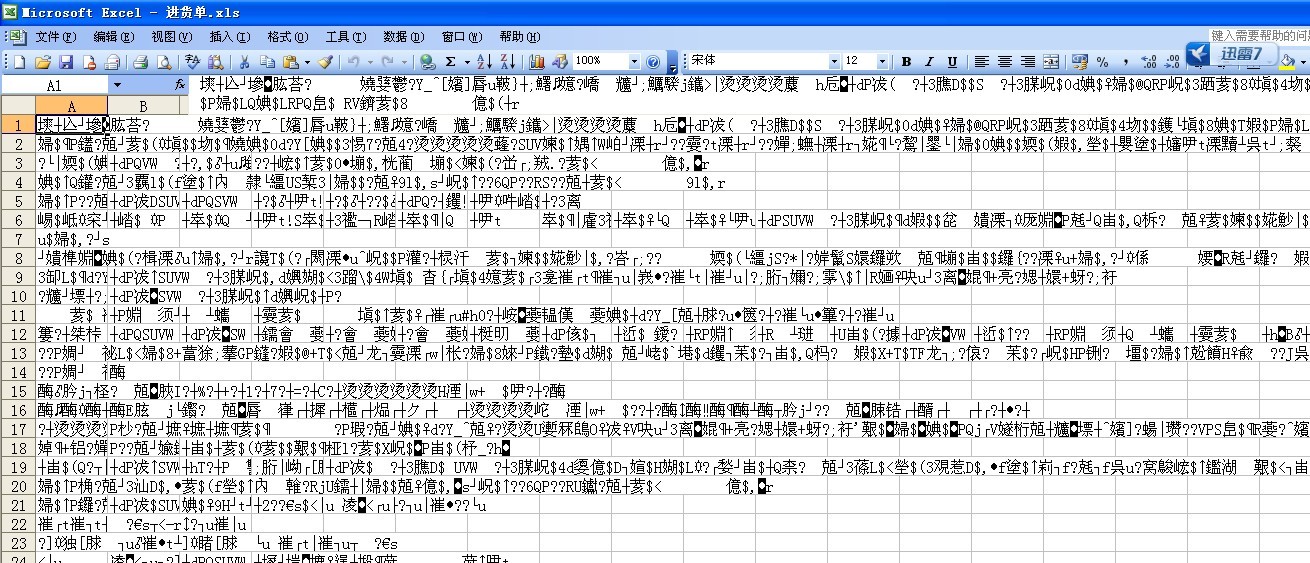Open the 插入(I) menu
The height and width of the screenshot is (563, 1310).
pyautogui.click(x=228, y=36)
